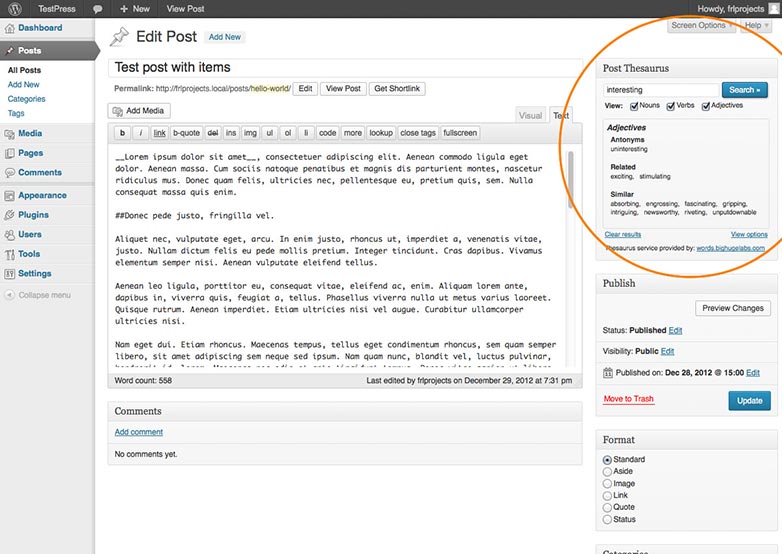
Task: Expand the Help dropdown tab
Action: click(756, 25)
